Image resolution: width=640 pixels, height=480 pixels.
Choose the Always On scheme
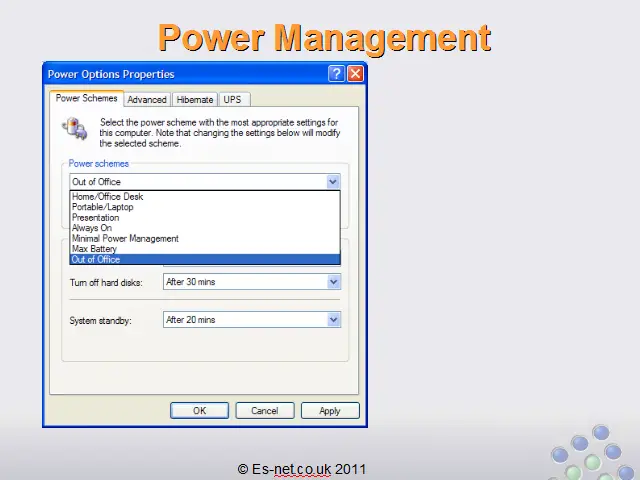coord(205,228)
